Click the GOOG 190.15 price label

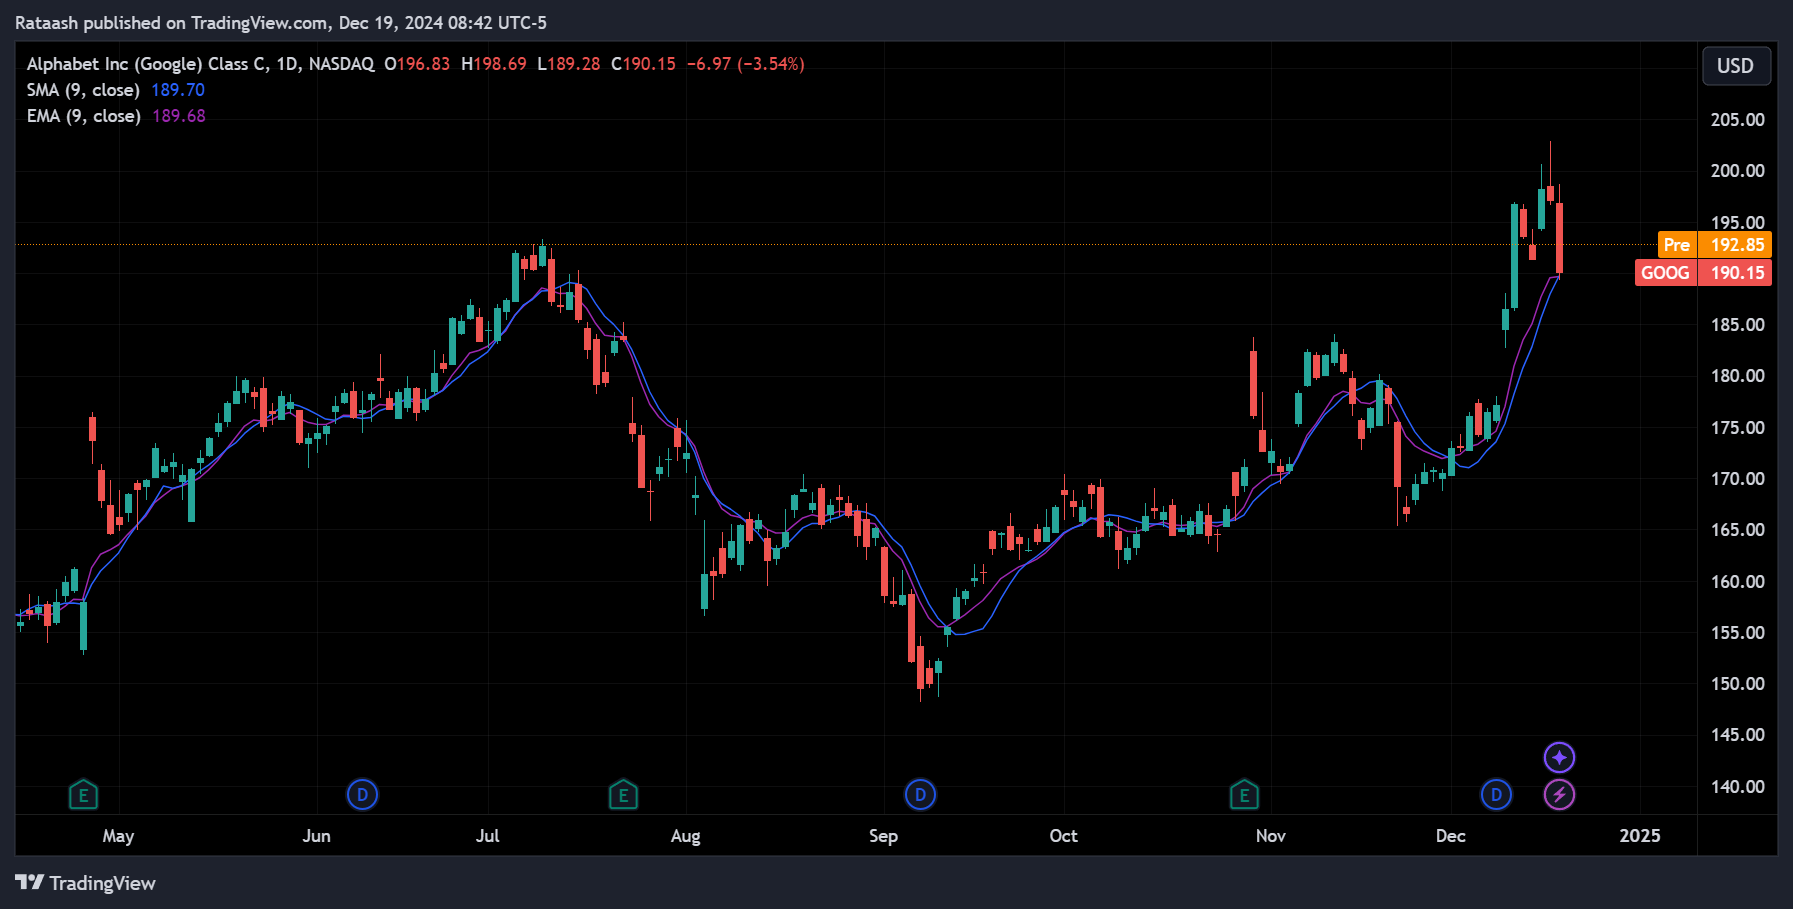(1703, 273)
